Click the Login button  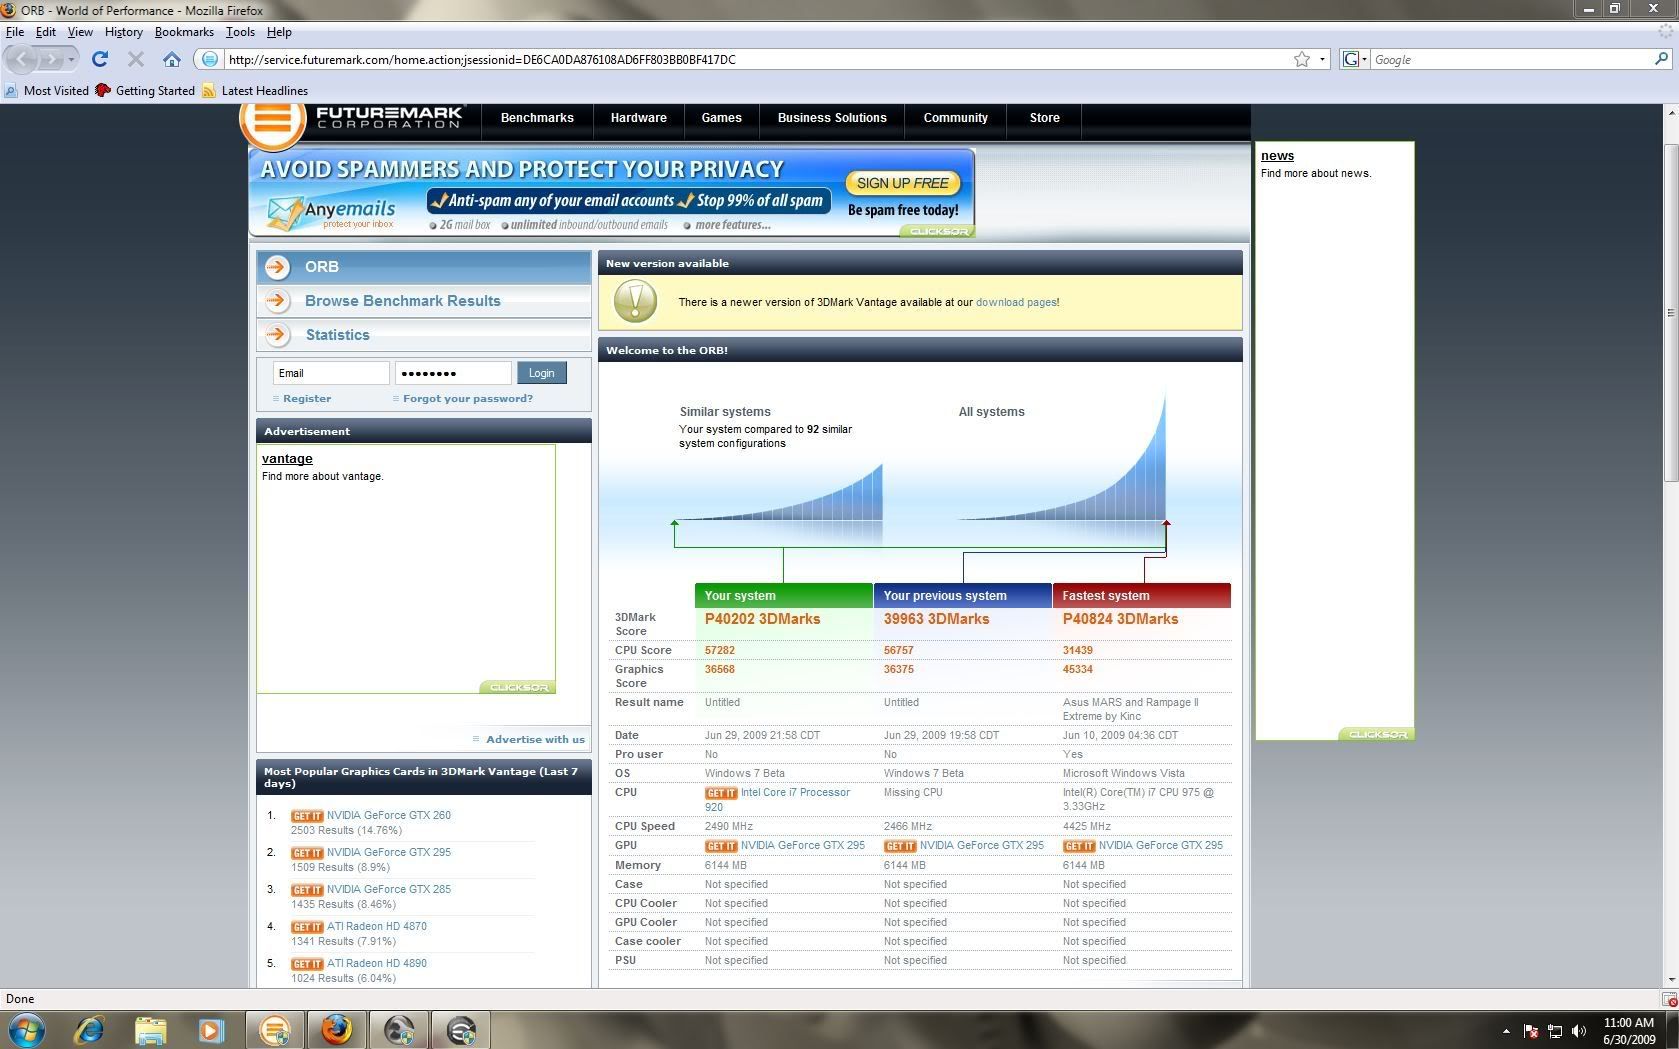[x=542, y=373]
